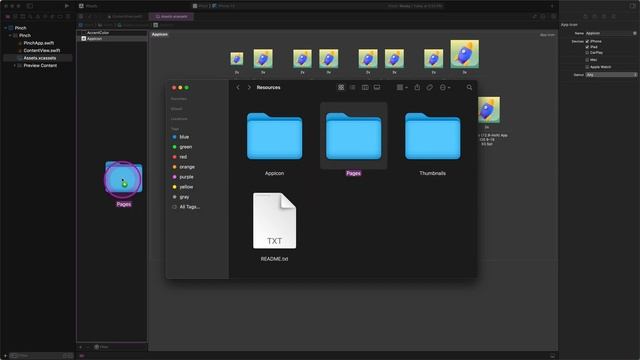640x360 pixels.
Task: Click the add asset plus button
Action: pos(80,347)
